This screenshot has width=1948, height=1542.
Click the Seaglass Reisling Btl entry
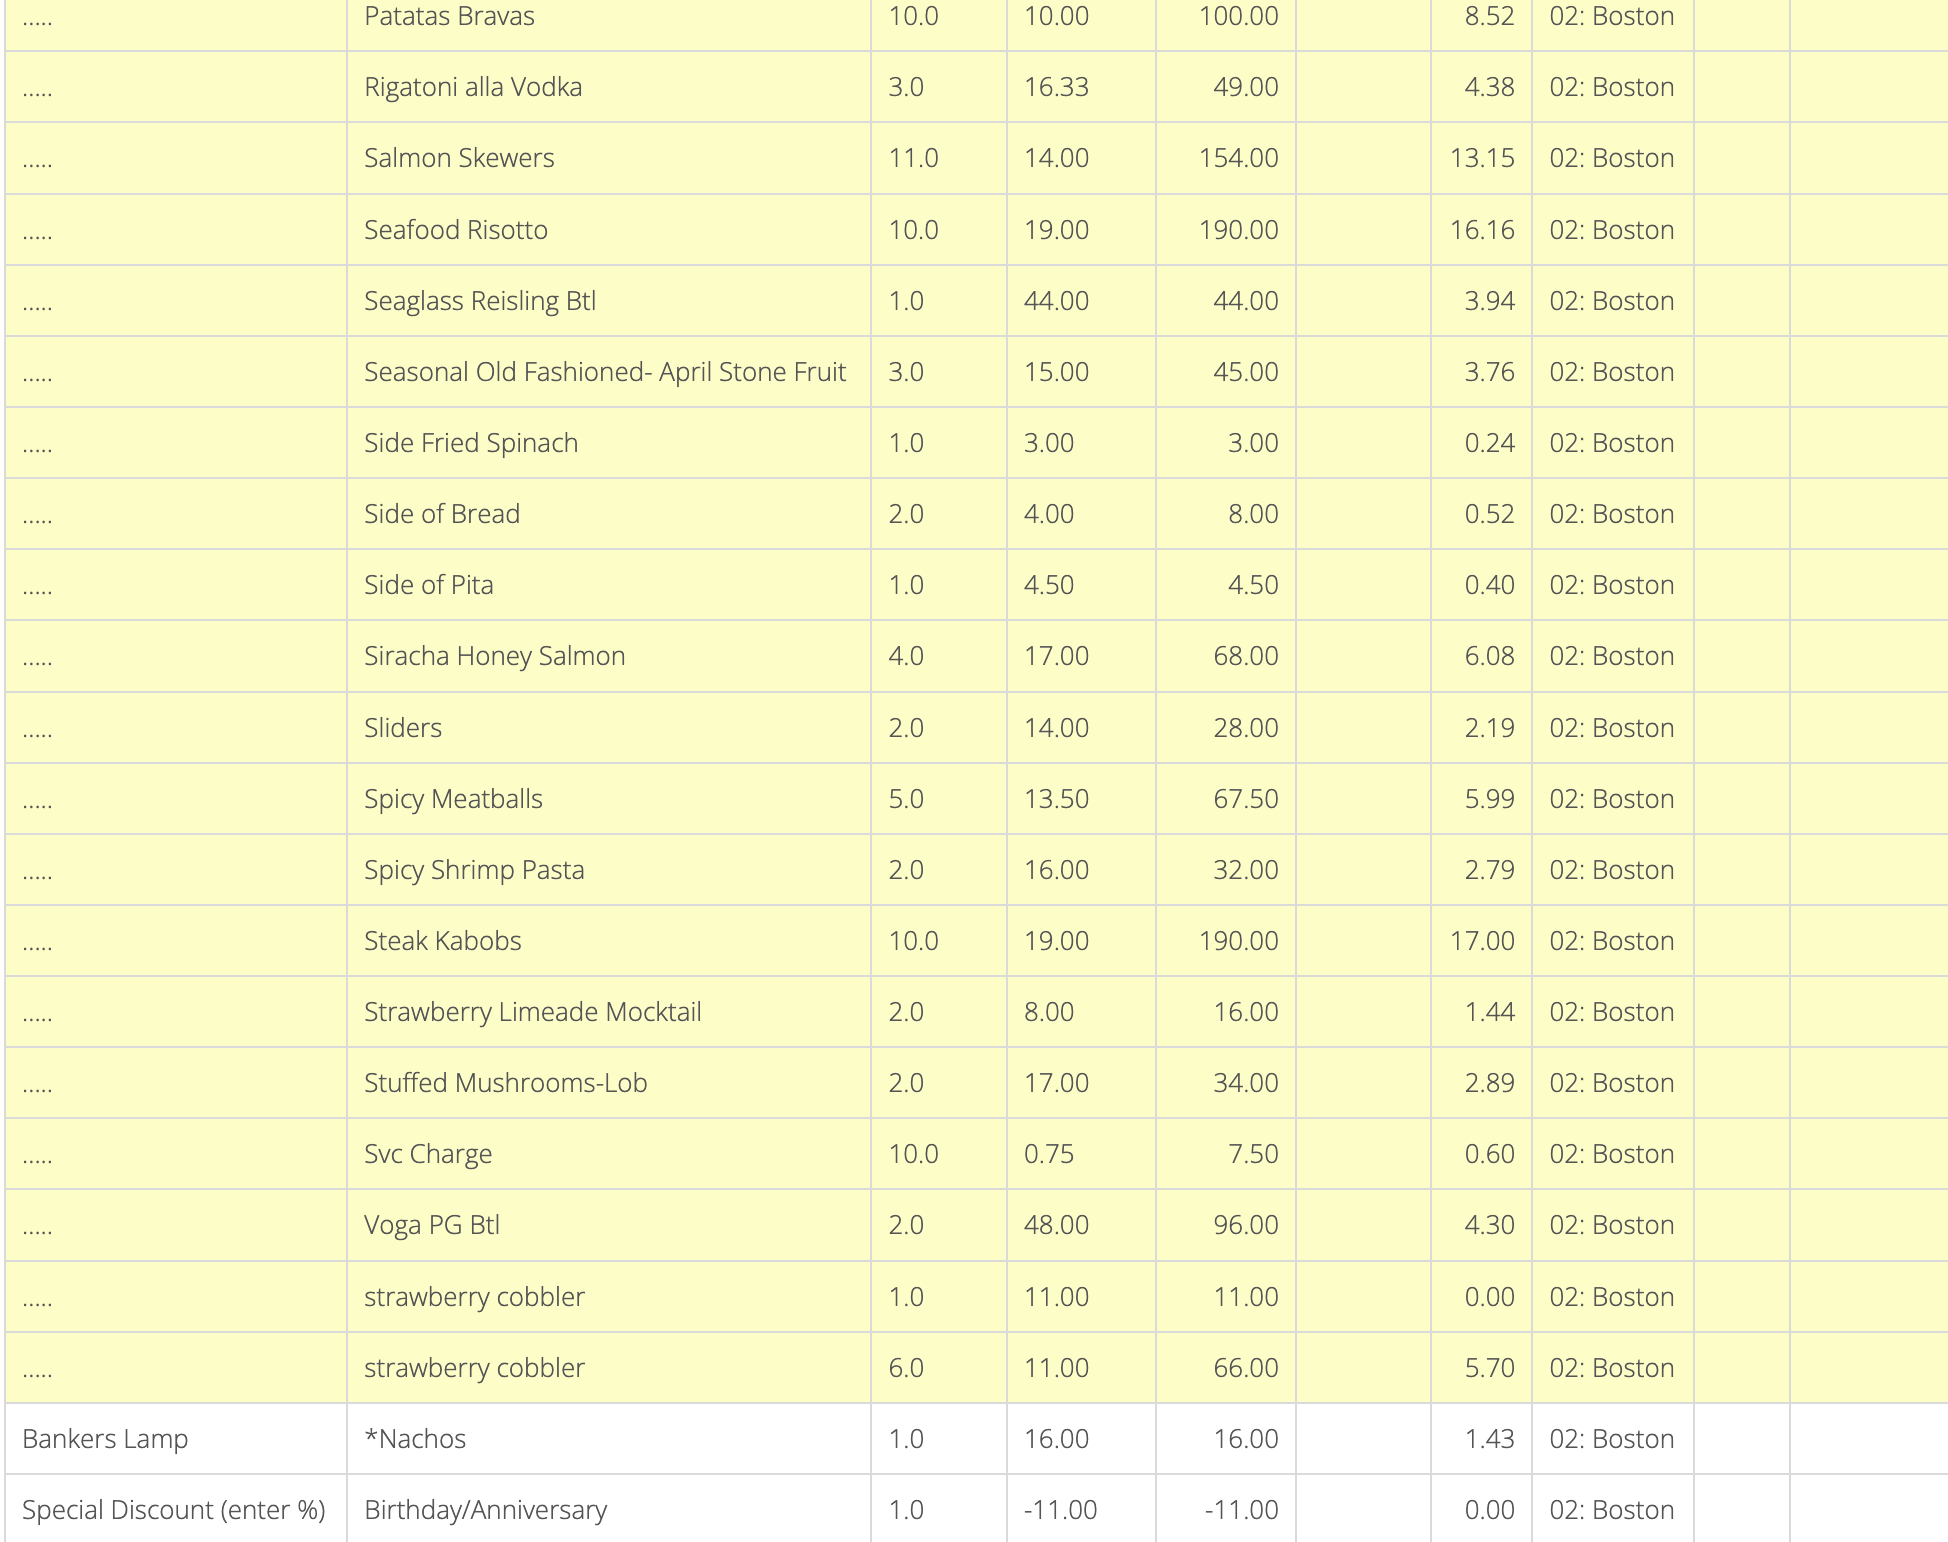click(480, 301)
